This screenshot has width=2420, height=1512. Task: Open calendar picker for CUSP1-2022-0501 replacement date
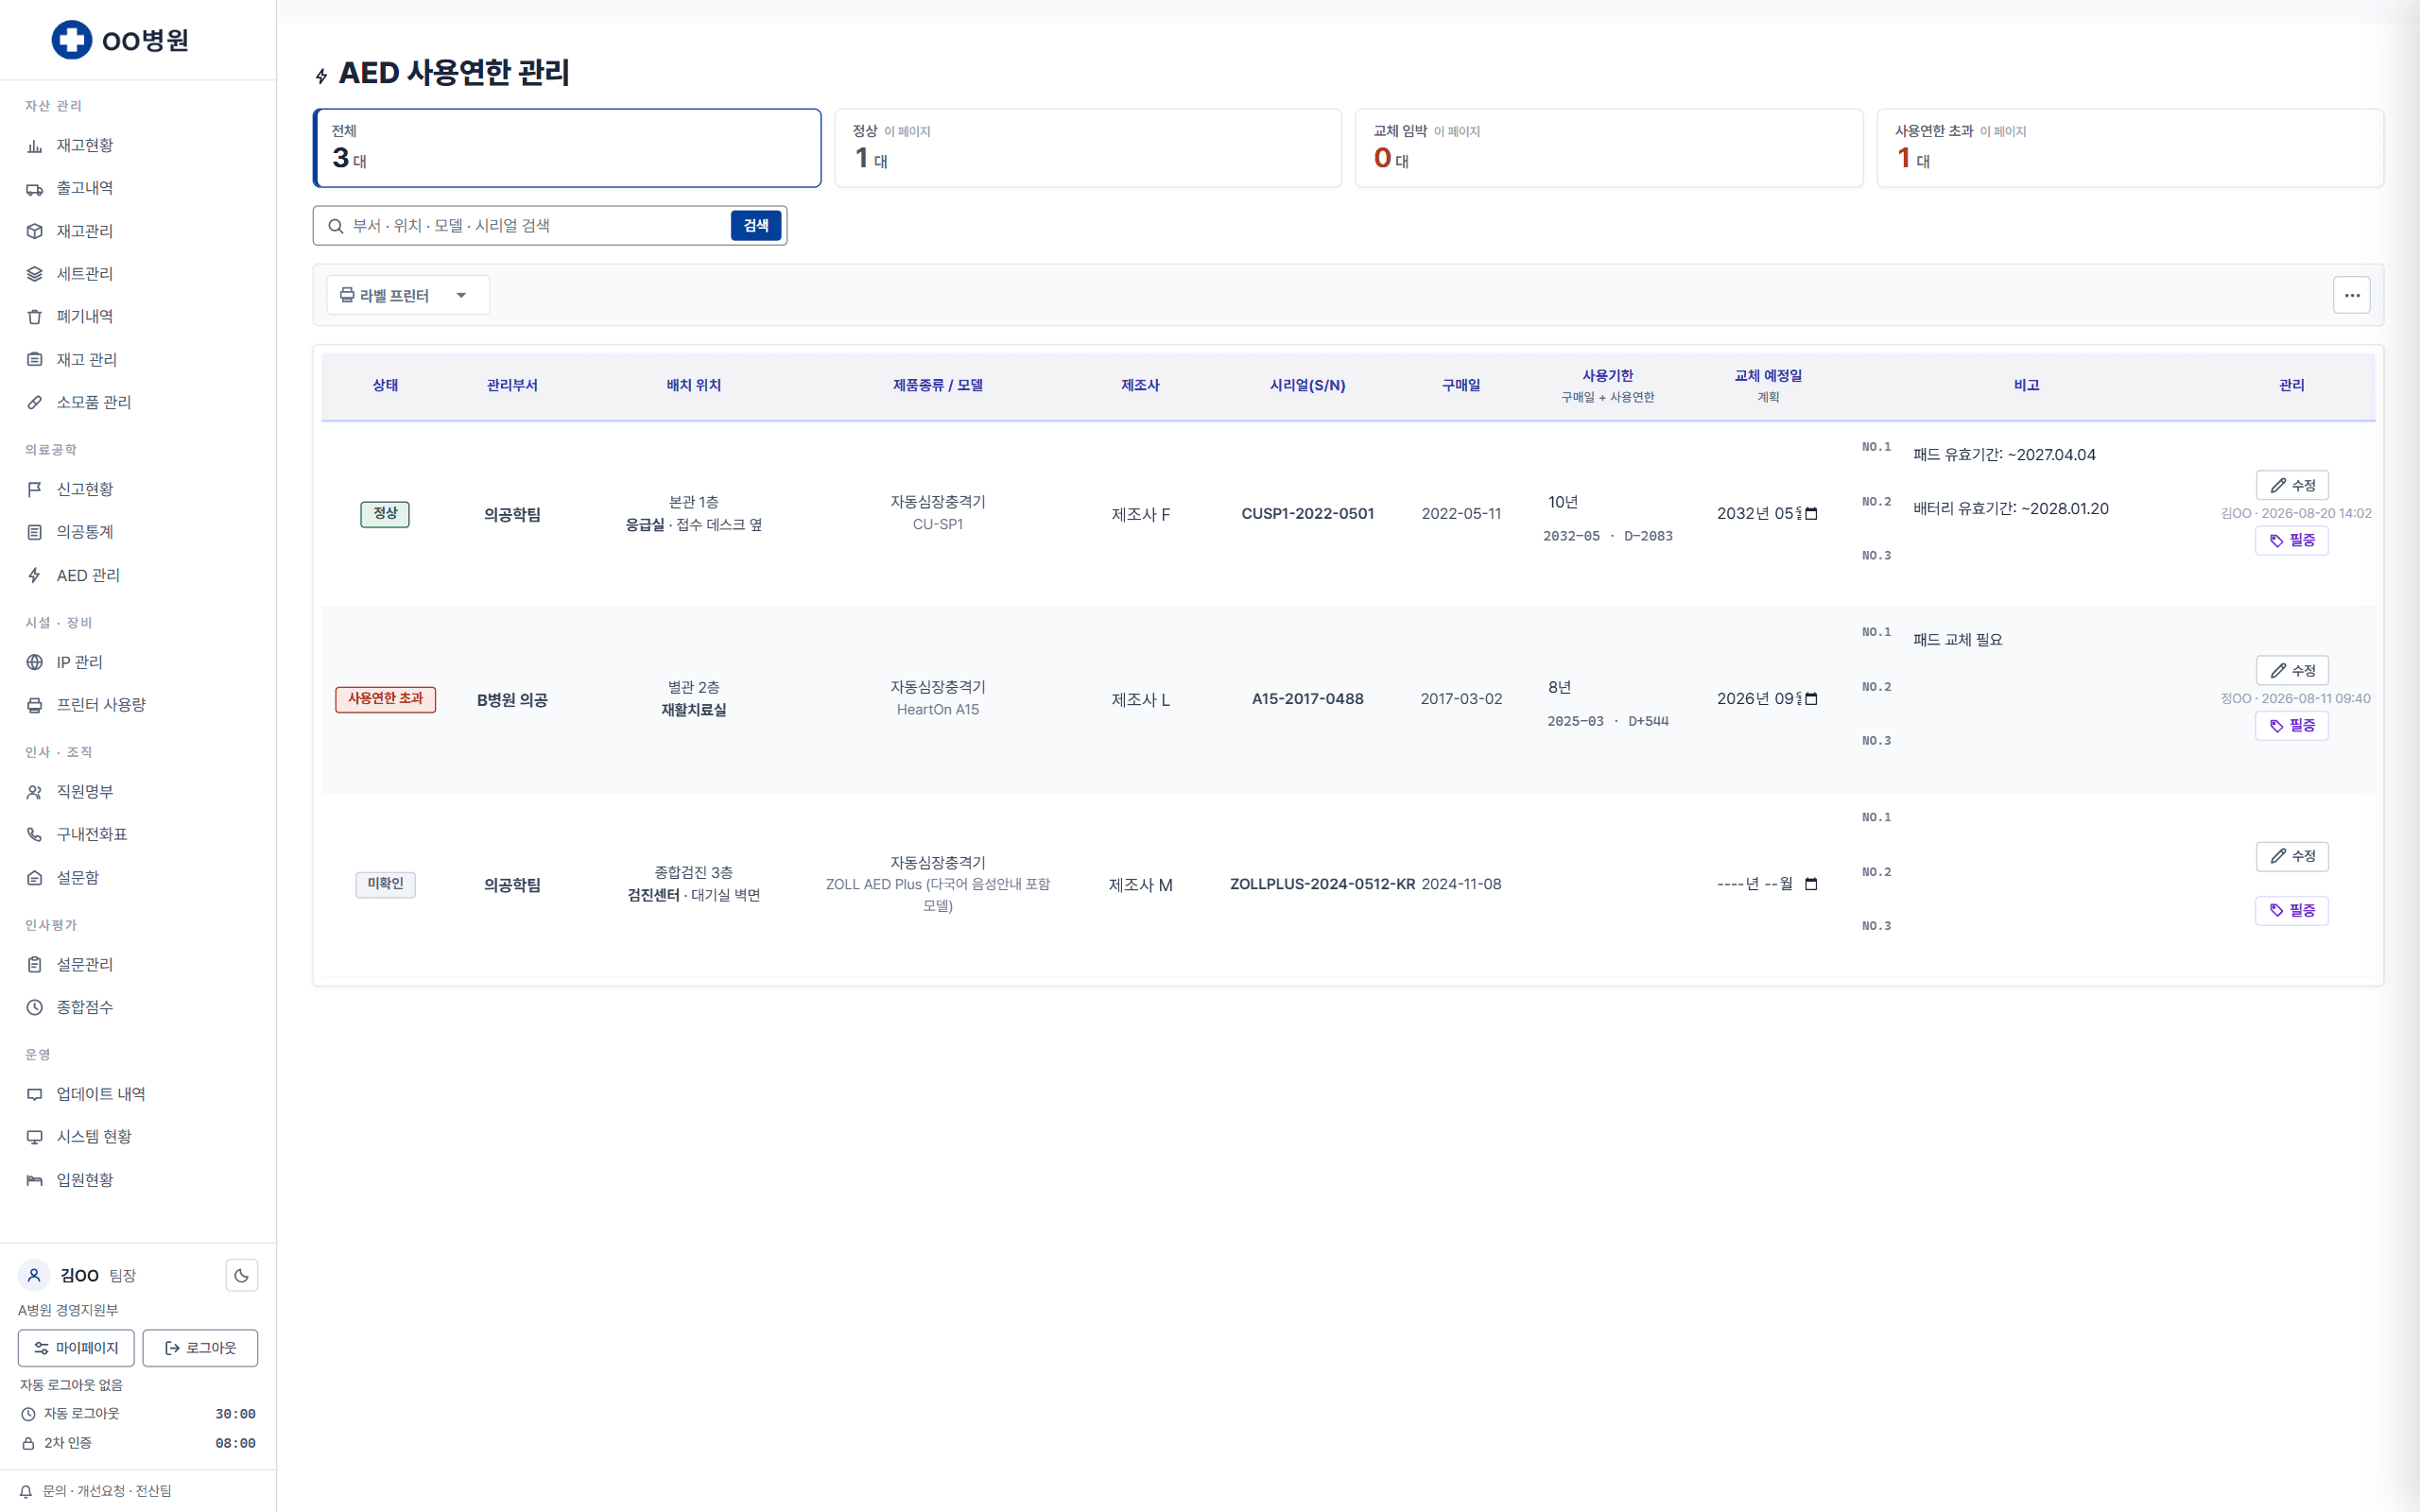pyautogui.click(x=1810, y=514)
